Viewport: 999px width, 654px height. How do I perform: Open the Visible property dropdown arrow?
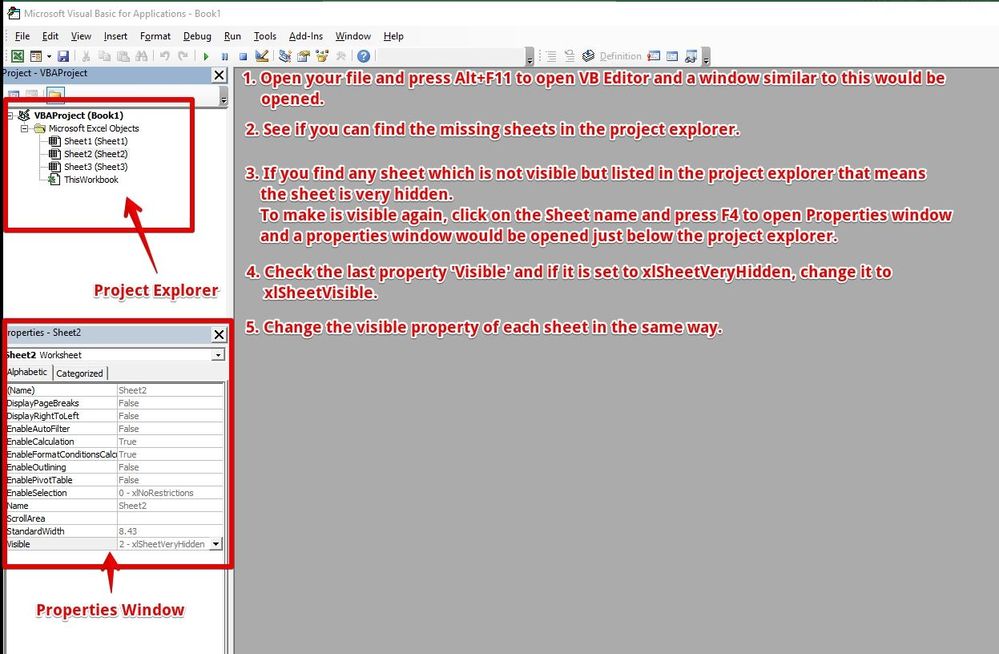[216, 544]
